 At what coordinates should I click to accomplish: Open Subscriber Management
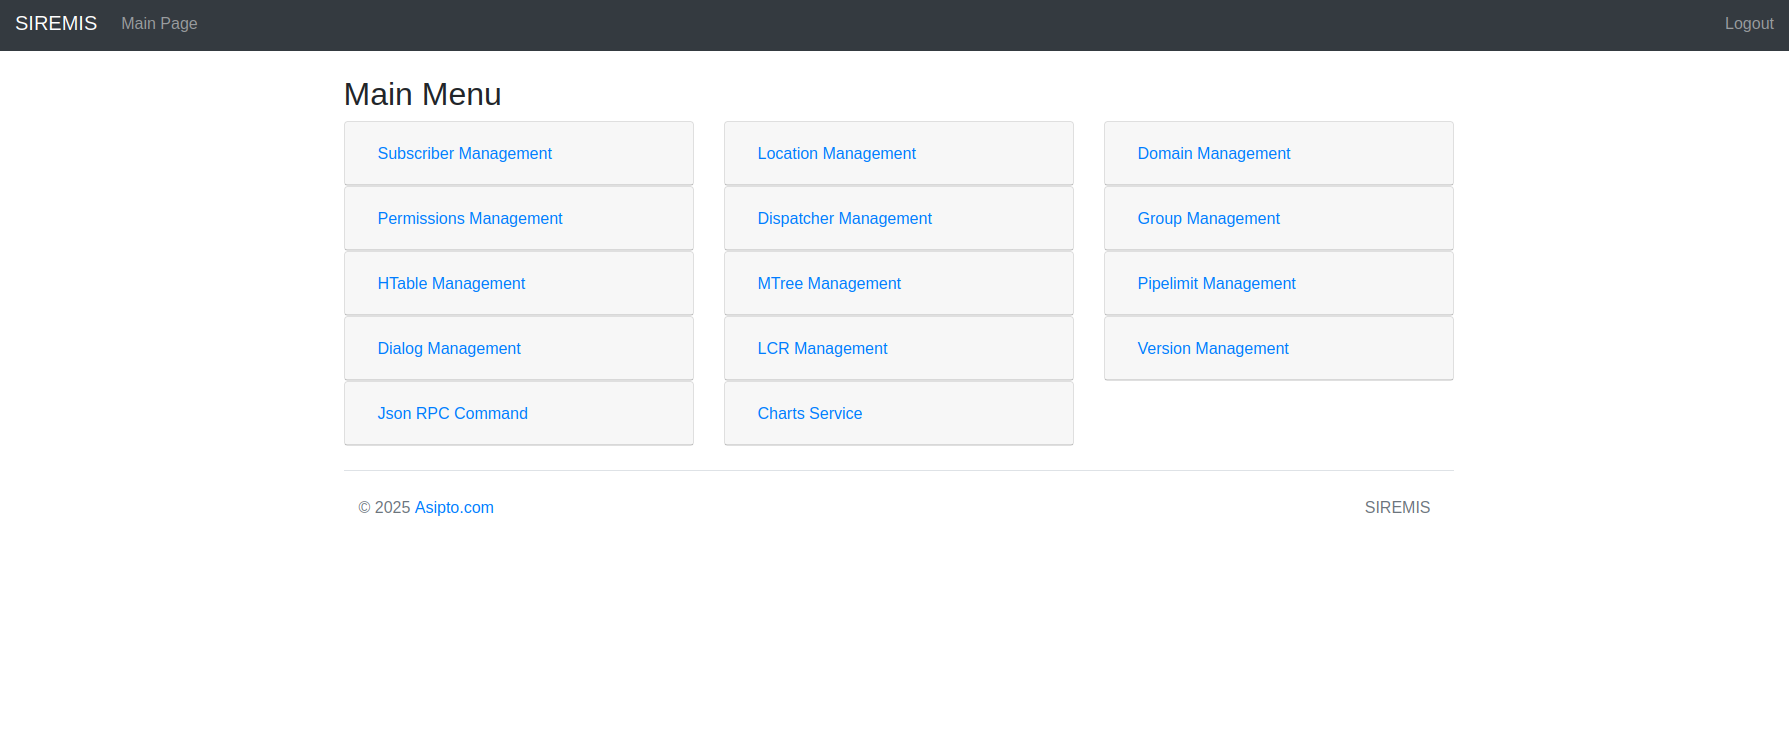[x=464, y=153]
